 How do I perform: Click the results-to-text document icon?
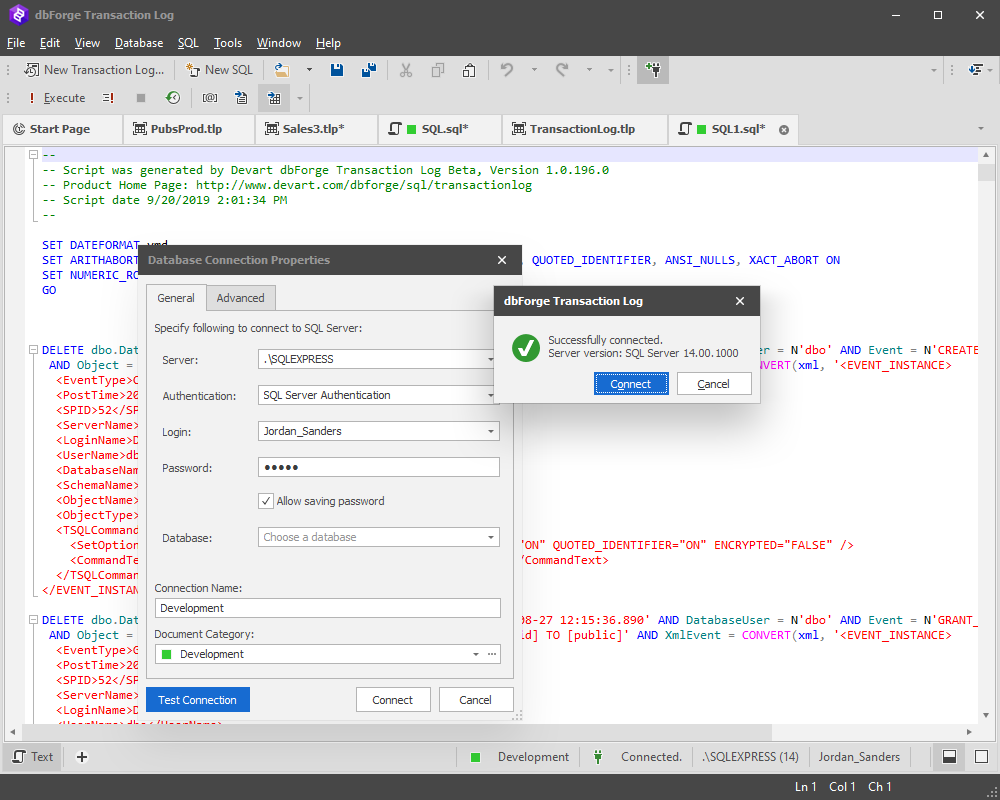pyautogui.click(x=241, y=98)
